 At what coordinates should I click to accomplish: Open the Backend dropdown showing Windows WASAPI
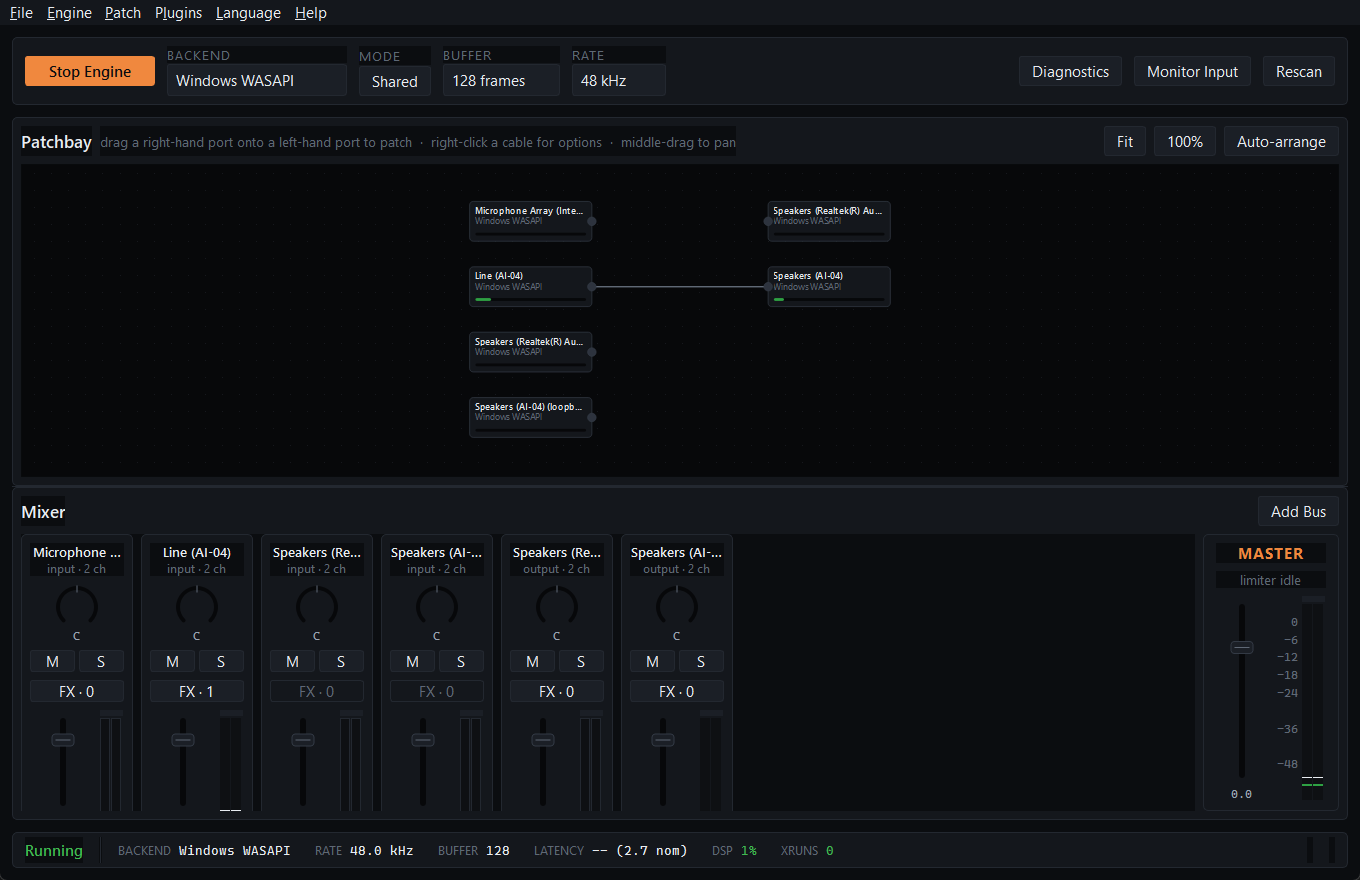[257, 81]
